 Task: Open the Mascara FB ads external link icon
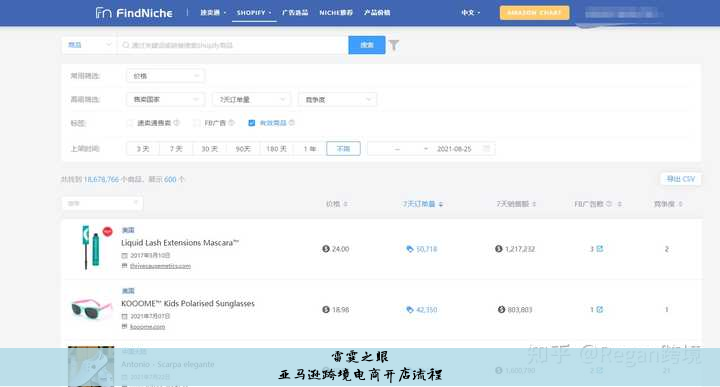click(600, 249)
